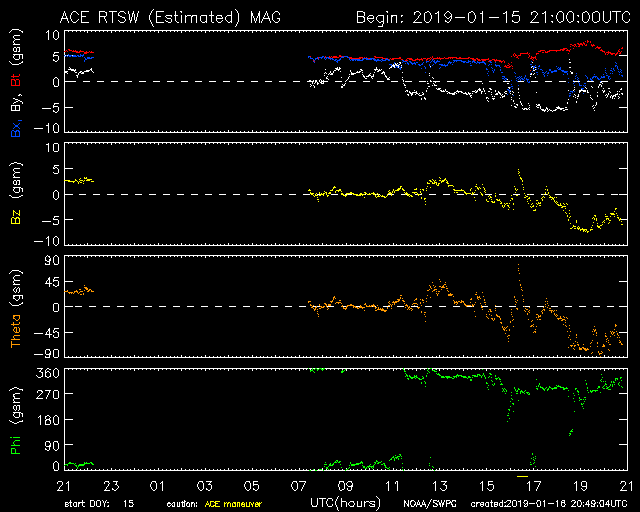
Task: Click the 19 hour tick label
Action: [x=579, y=486]
